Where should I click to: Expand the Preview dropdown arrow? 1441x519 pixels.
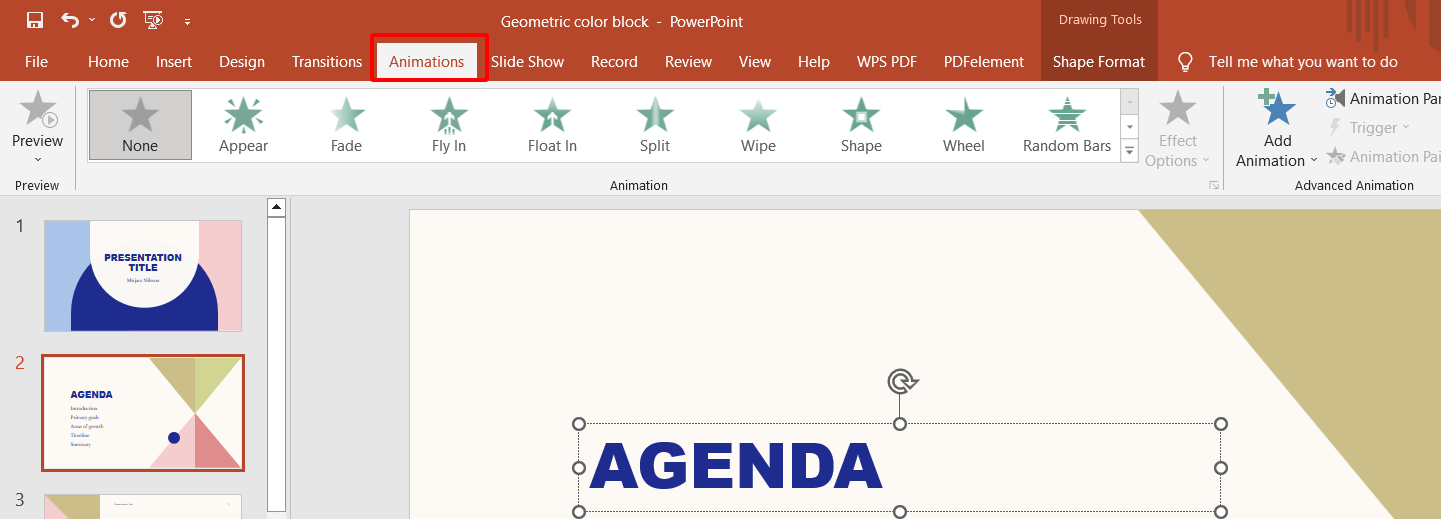click(x=38, y=159)
